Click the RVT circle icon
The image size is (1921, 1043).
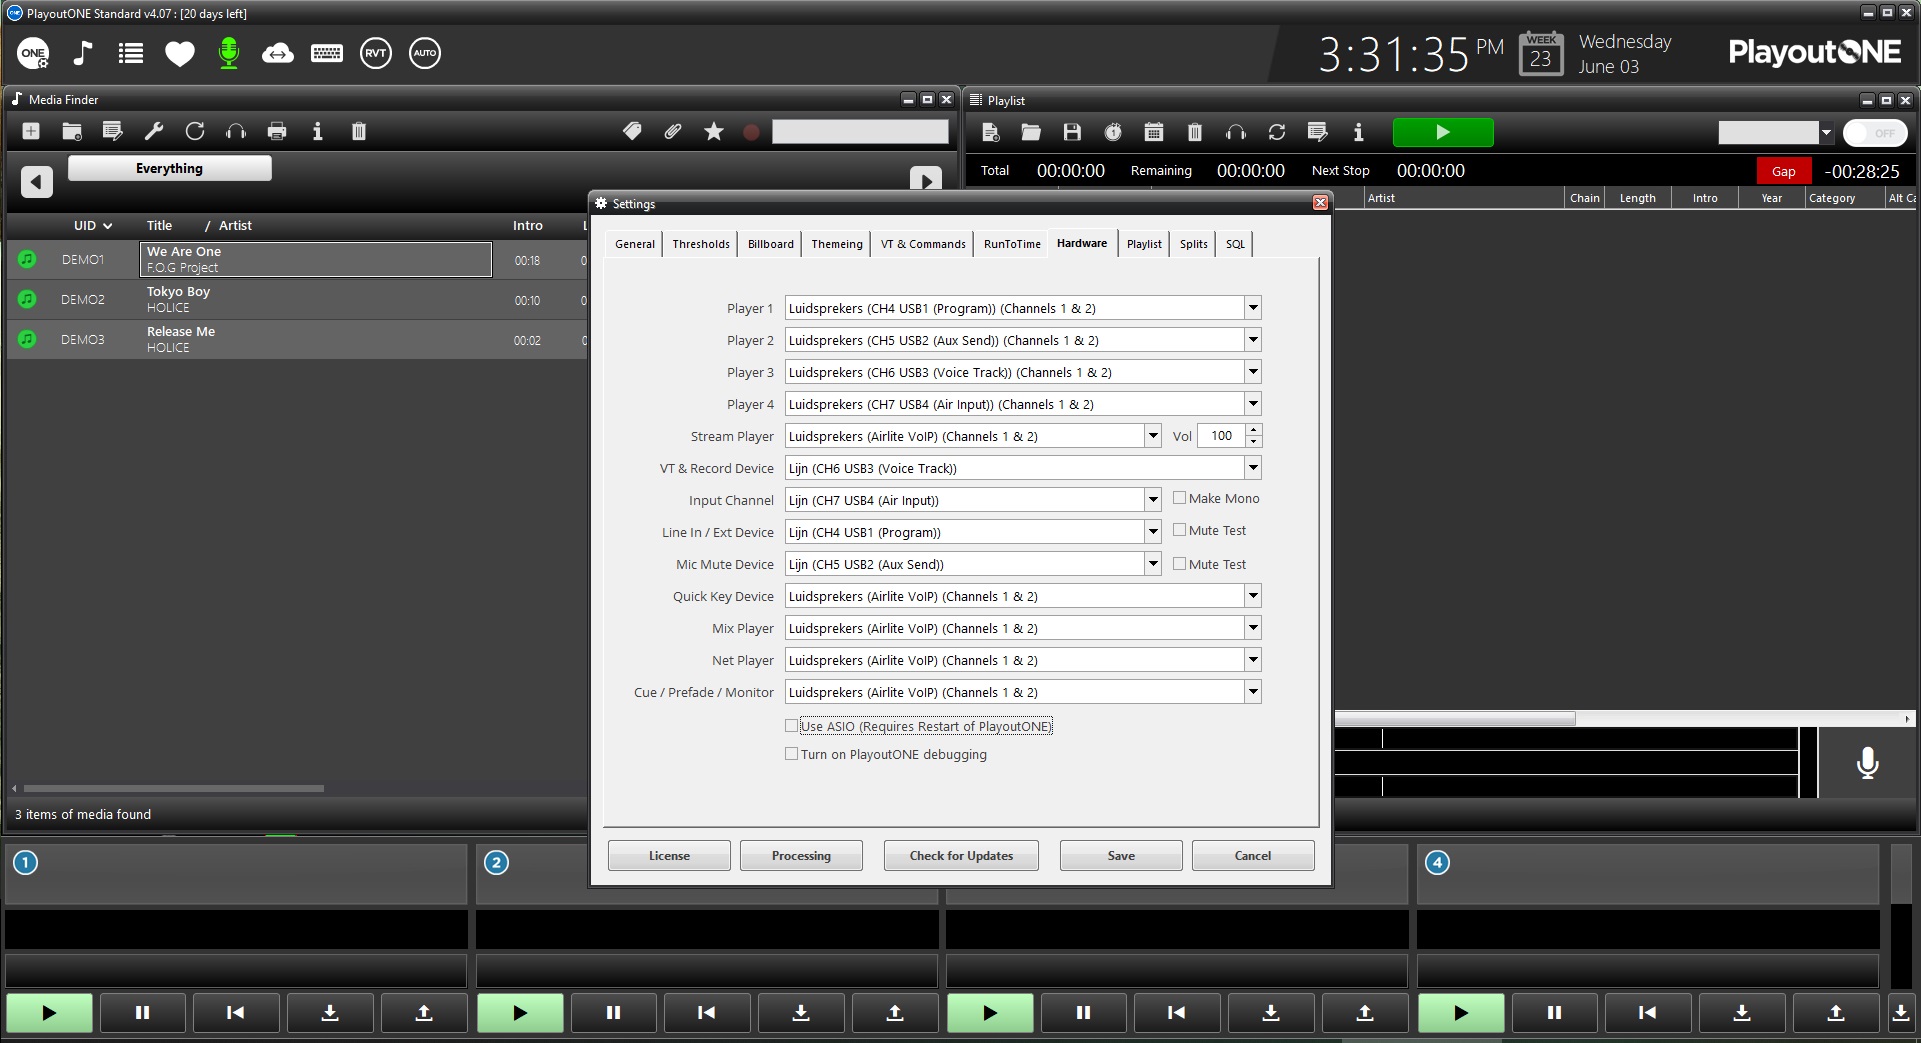tap(376, 53)
